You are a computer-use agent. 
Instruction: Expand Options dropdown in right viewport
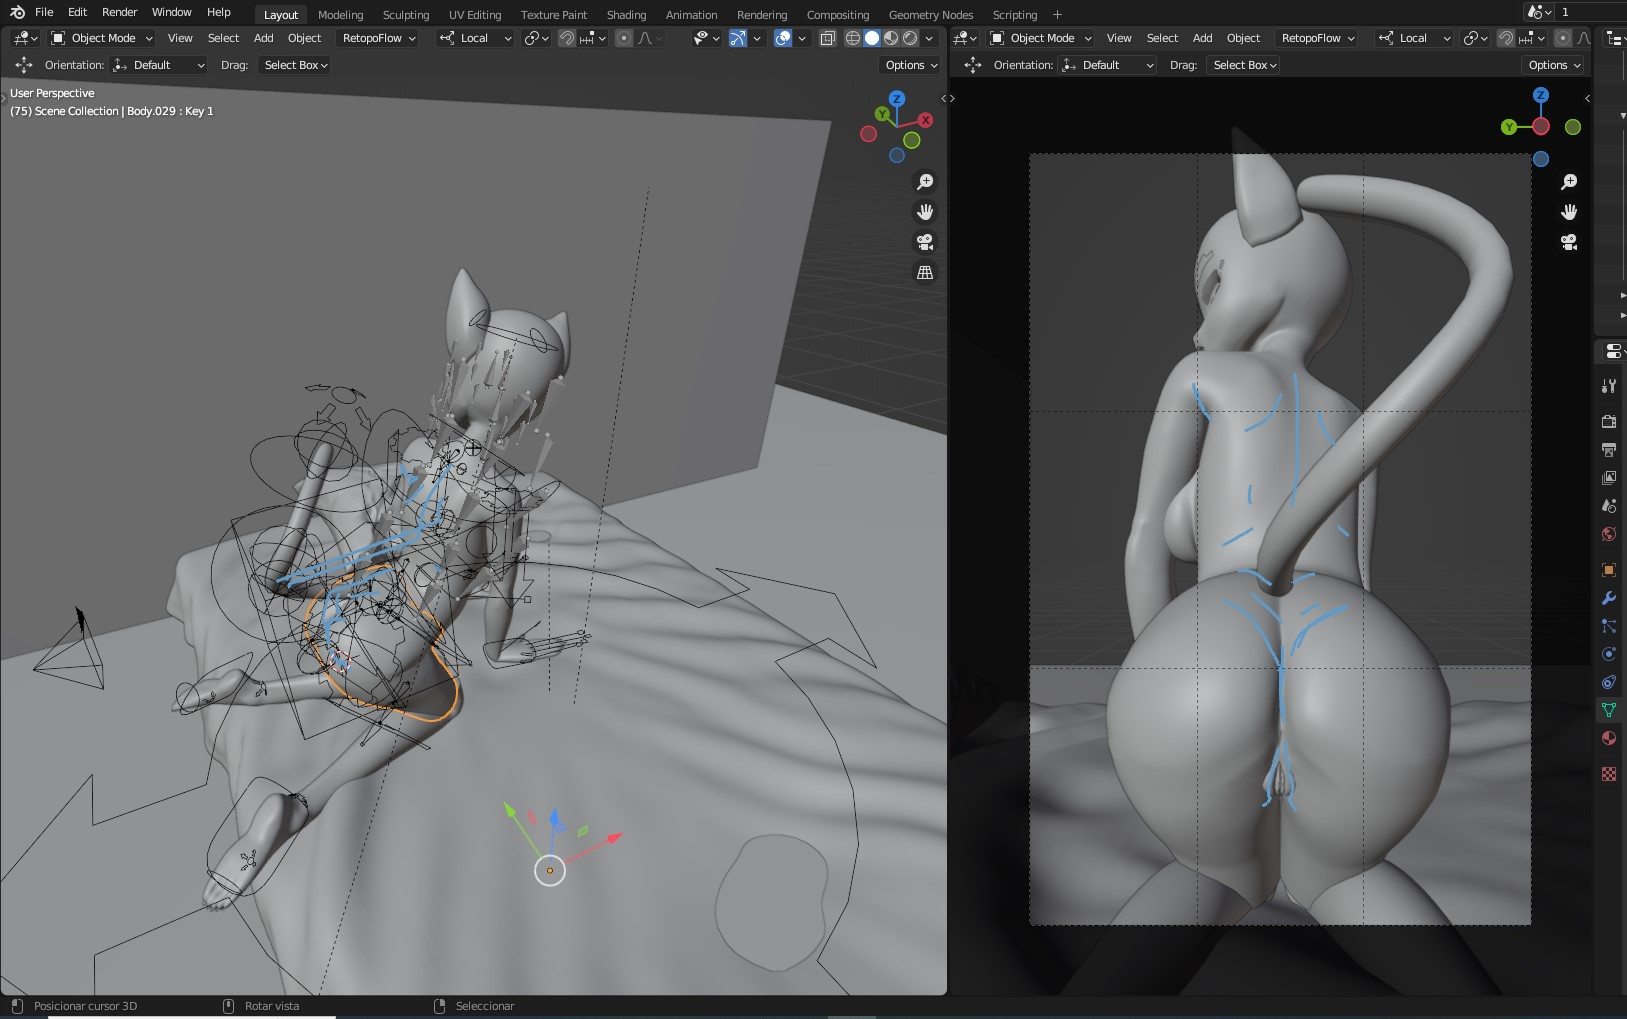[x=1554, y=65]
